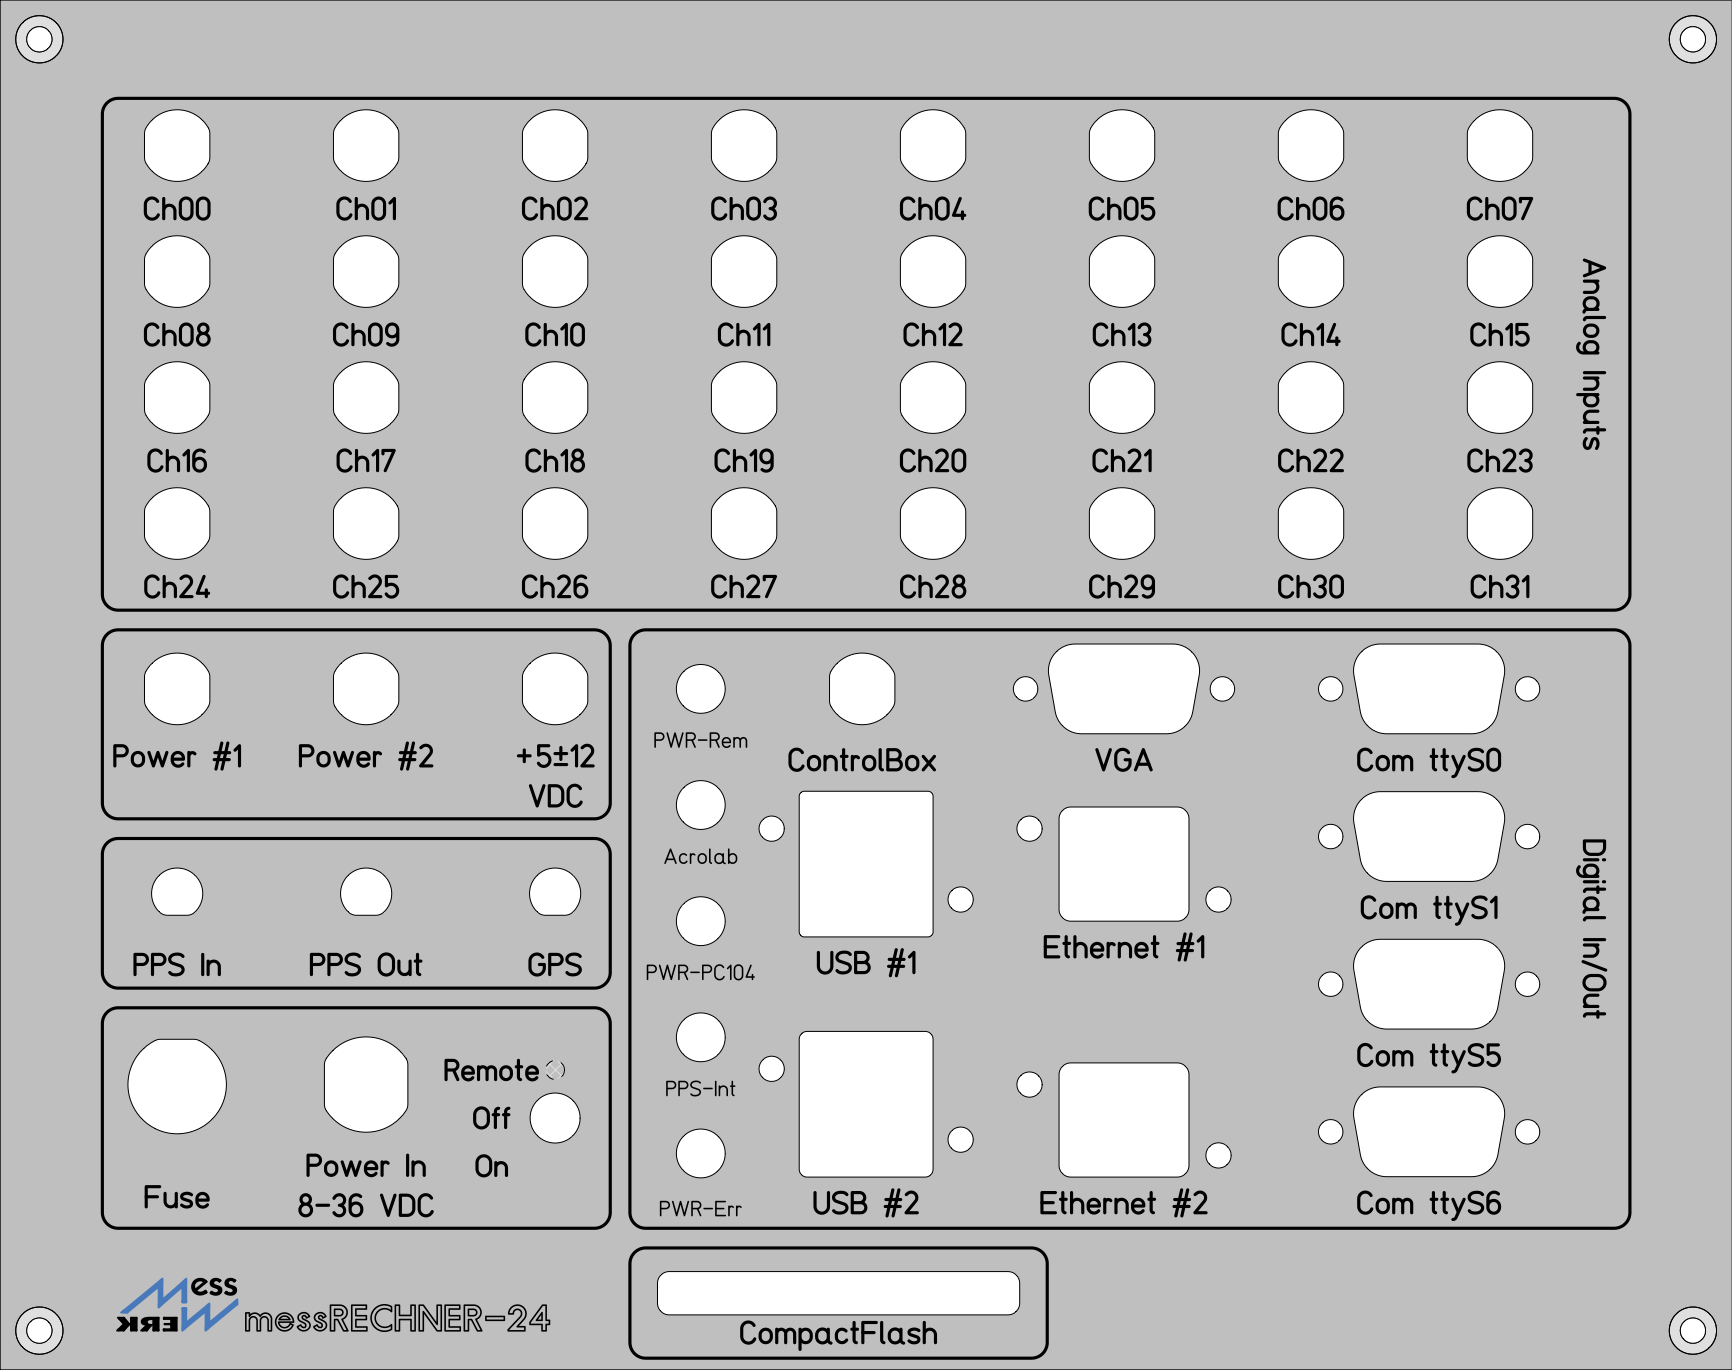Click the Com ttyS0 serial port
This screenshot has width=1732, height=1370.
(x=1428, y=689)
